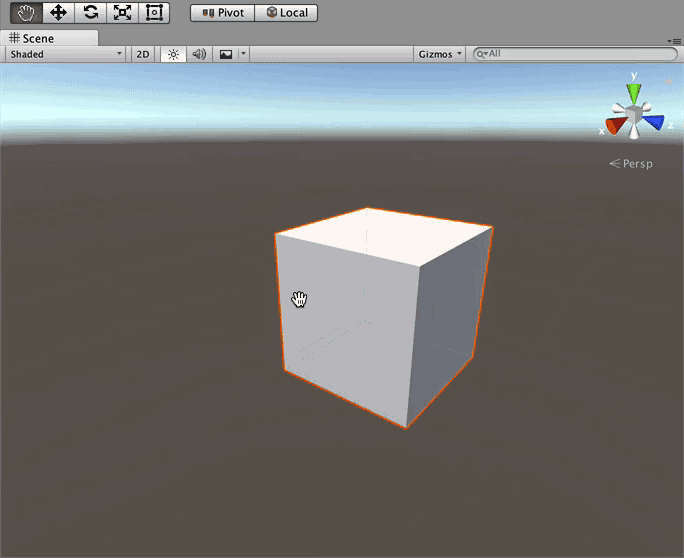Open scene effects dropdown arrow
Image resolution: width=684 pixels, height=558 pixels.
point(243,54)
